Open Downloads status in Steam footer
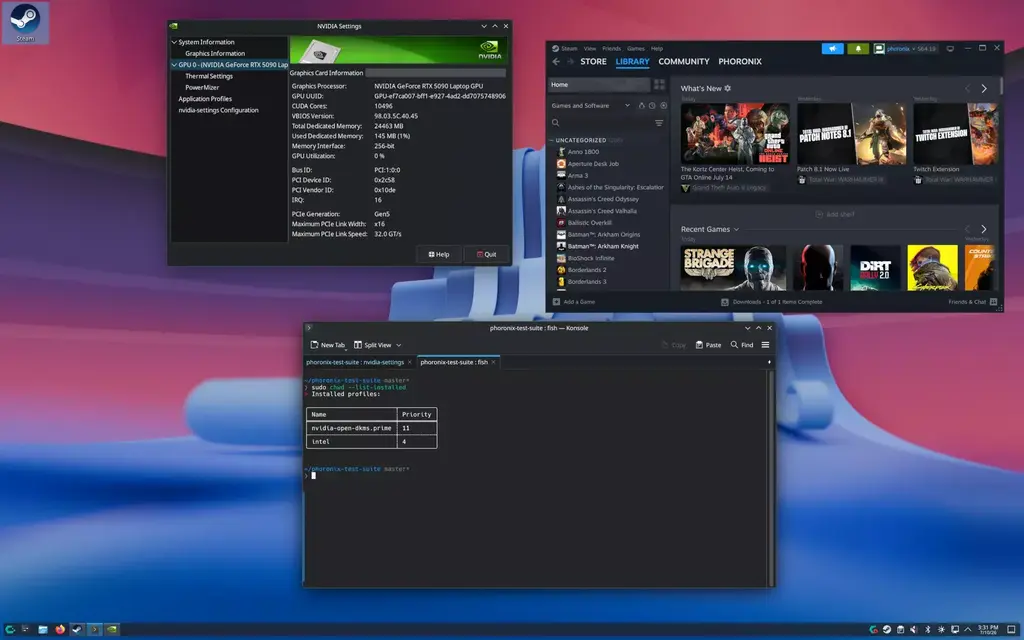The image size is (1024, 640). [771, 302]
